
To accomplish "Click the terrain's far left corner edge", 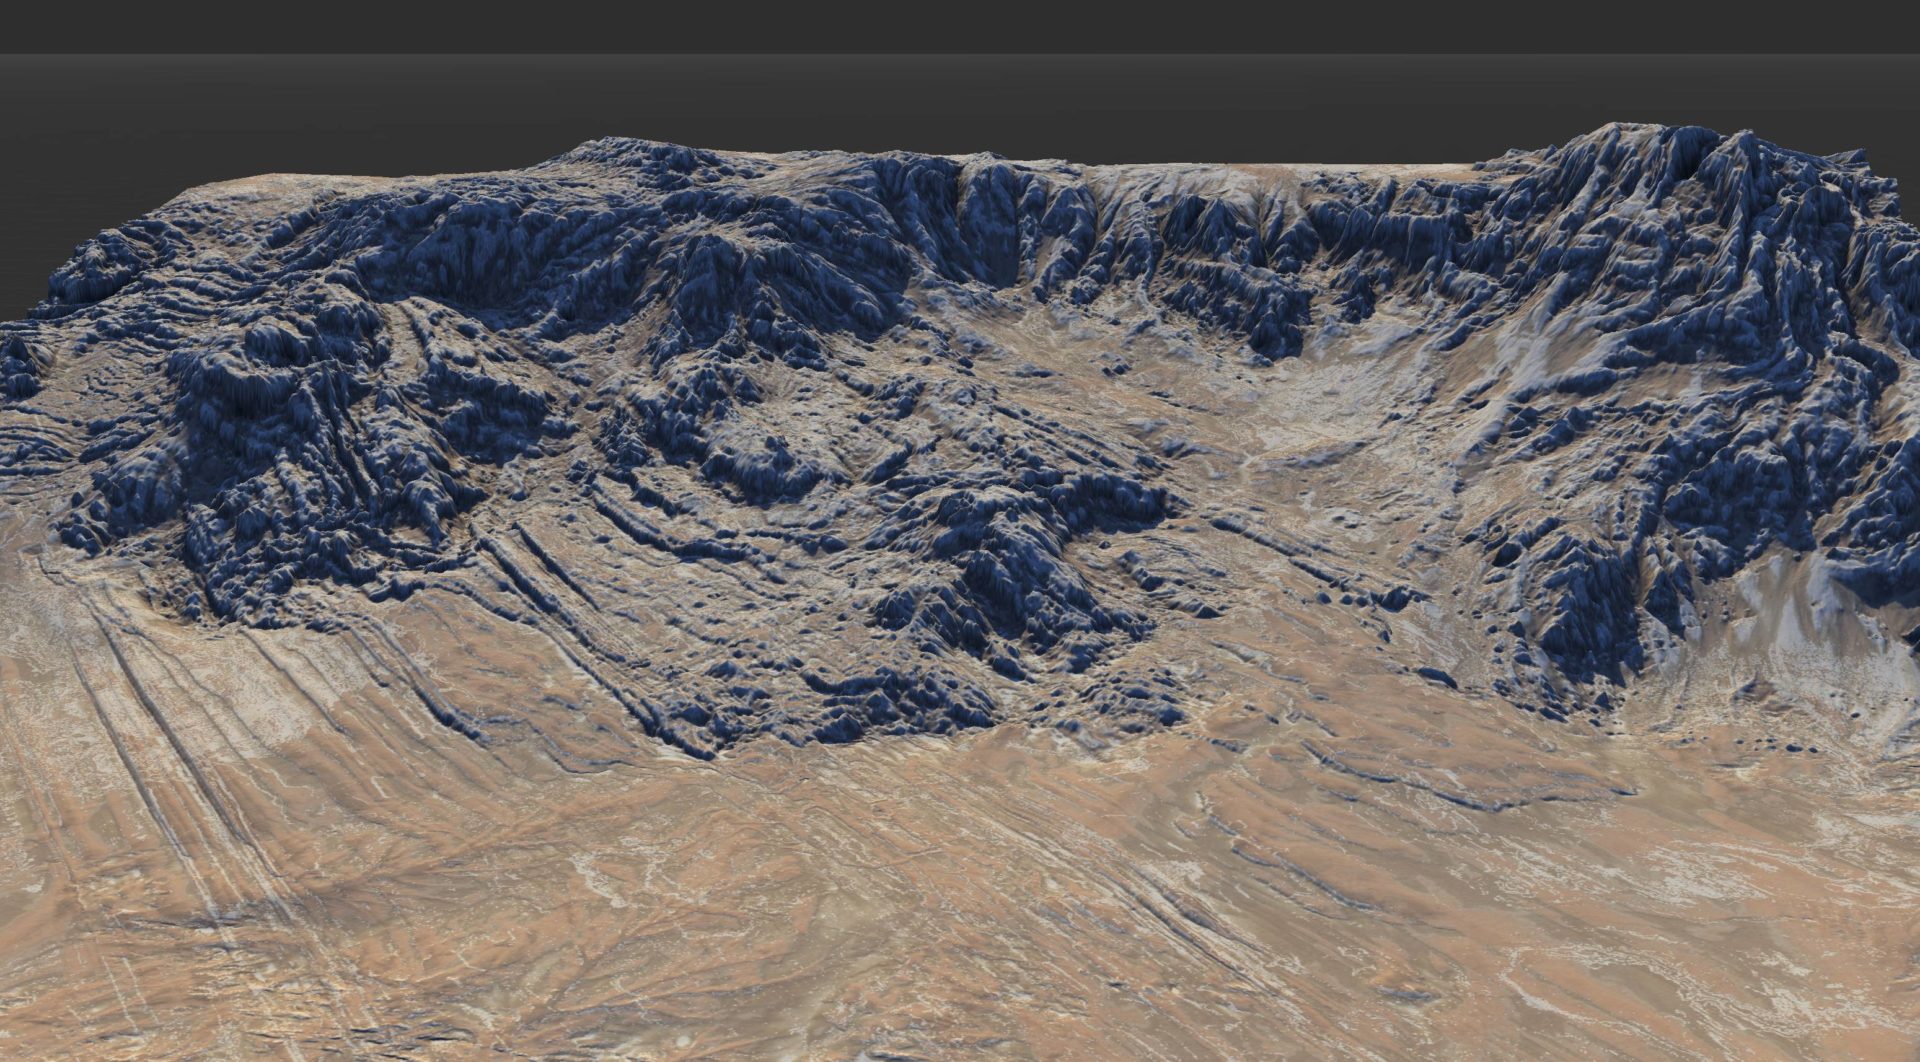I will tap(12, 322).
